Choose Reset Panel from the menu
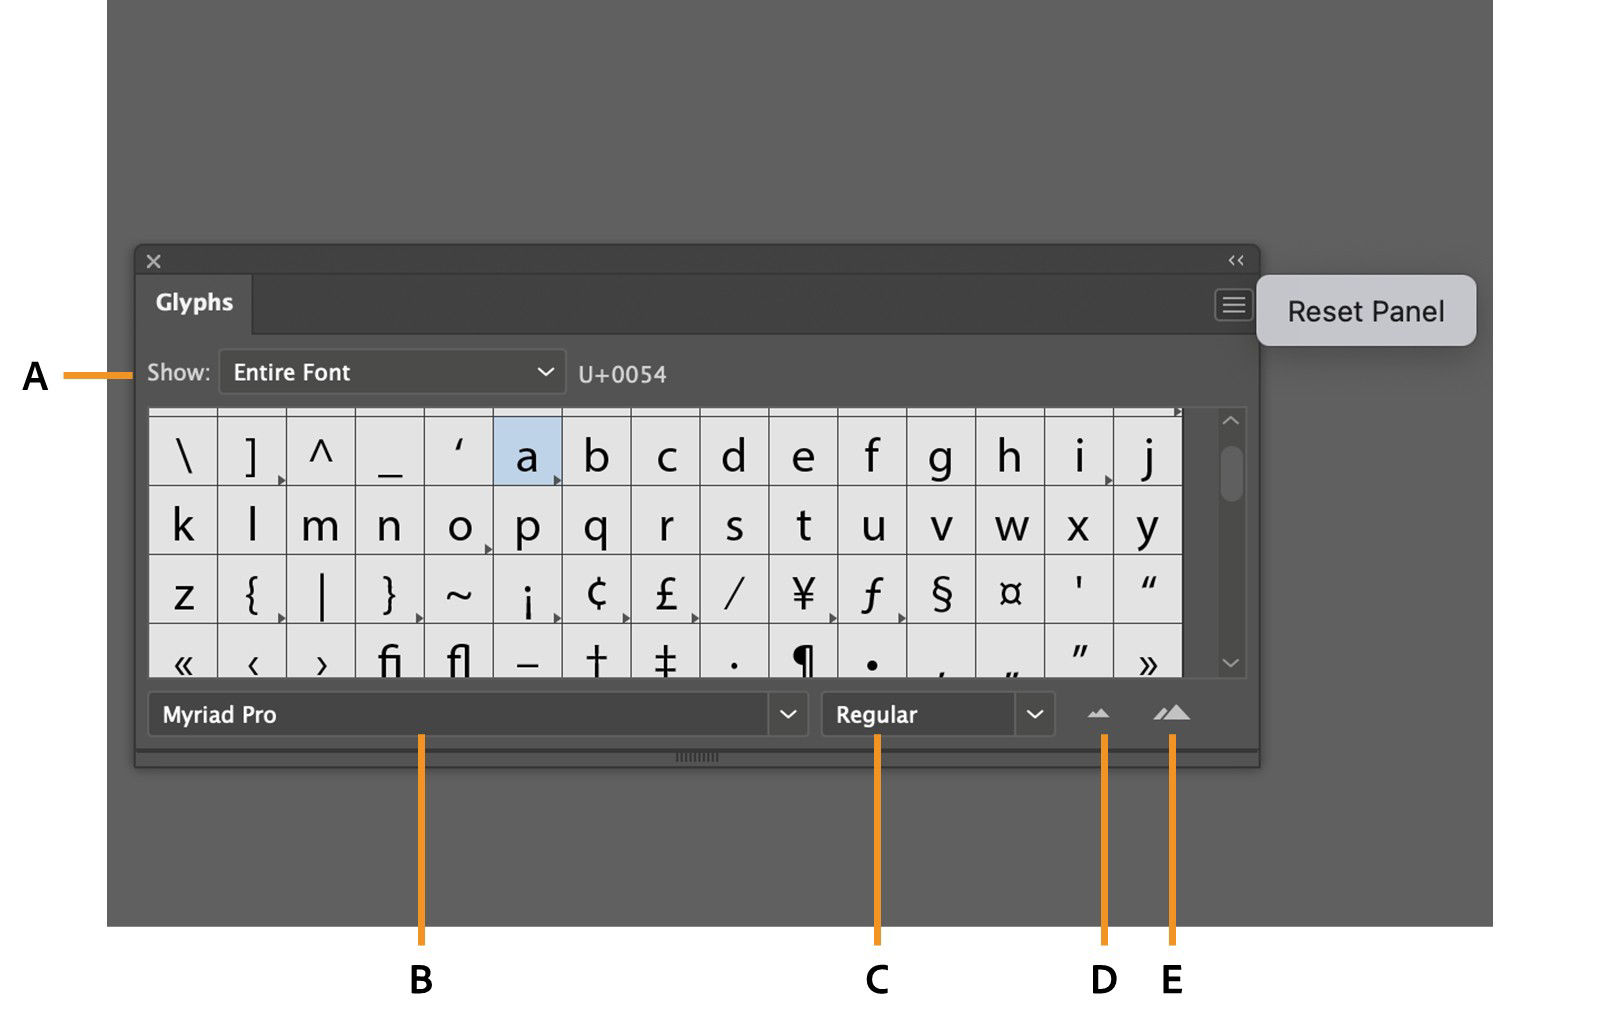Screen dimensions: 1600x1033 (x=1366, y=311)
